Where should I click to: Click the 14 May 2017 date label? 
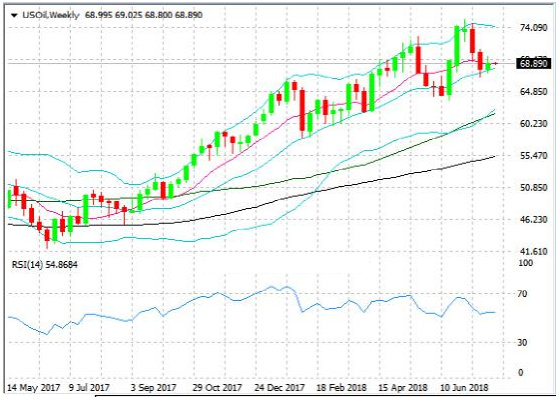point(34,387)
